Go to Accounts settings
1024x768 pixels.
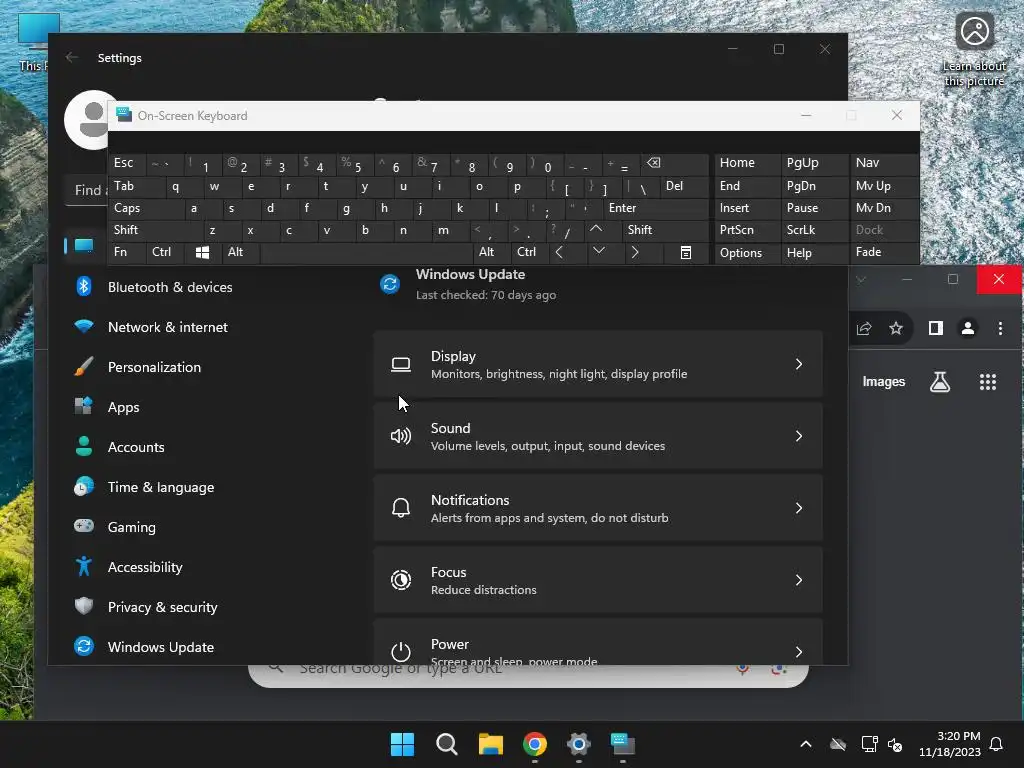[136, 447]
